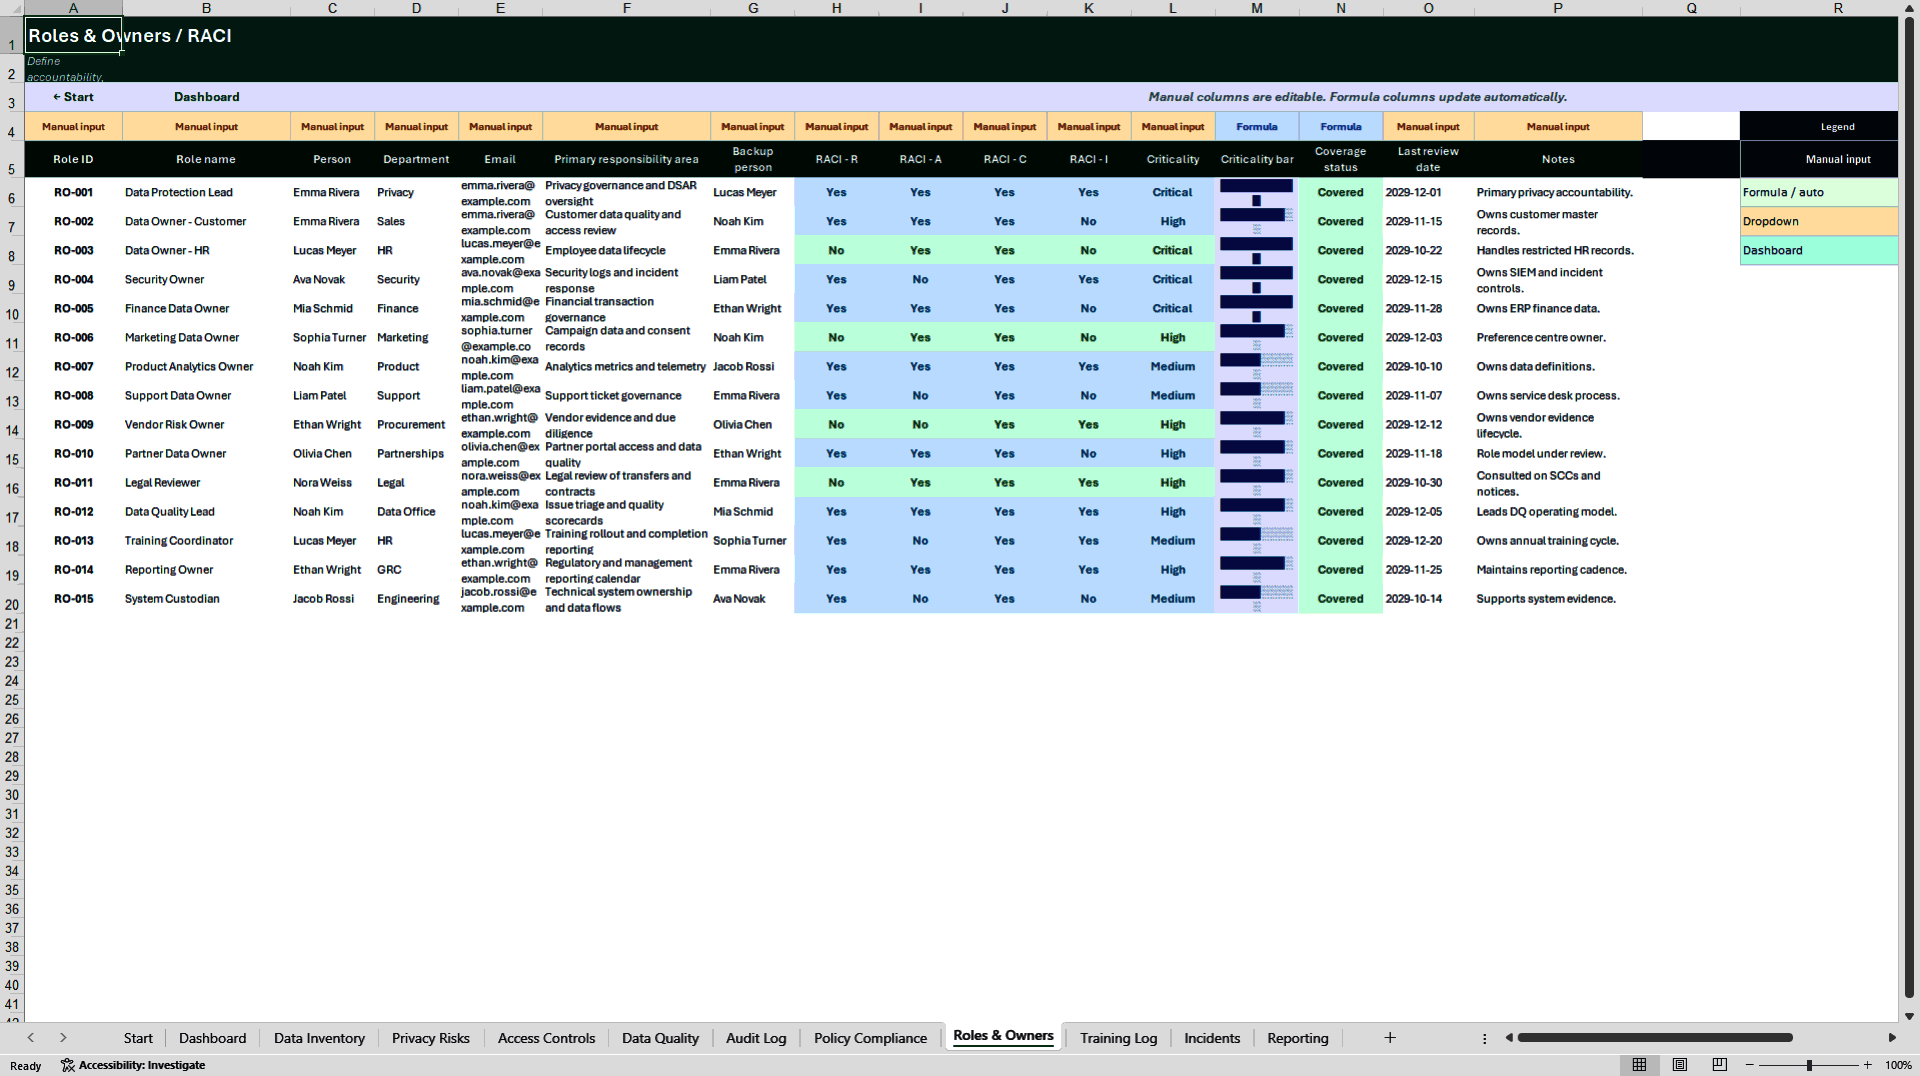Switch to the Data Inventory sheet
The width and height of the screenshot is (1920, 1076).
click(x=319, y=1038)
